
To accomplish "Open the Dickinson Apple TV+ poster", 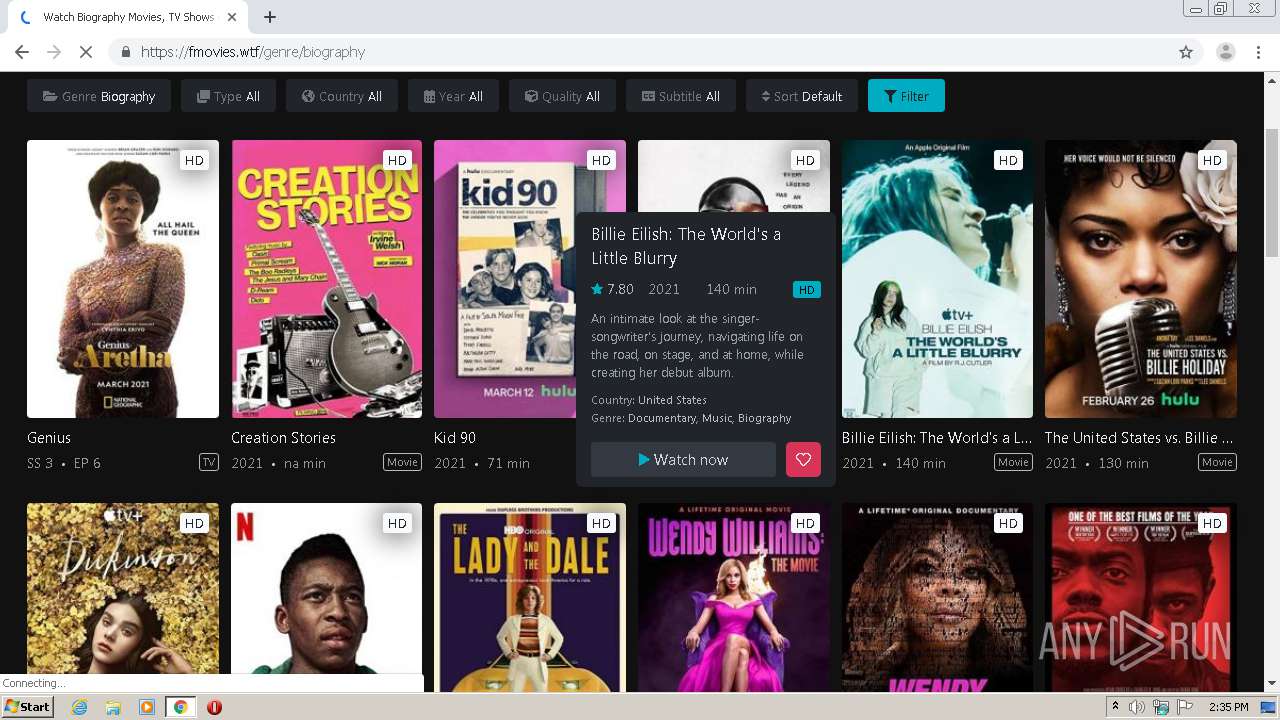I will point(123,597).
